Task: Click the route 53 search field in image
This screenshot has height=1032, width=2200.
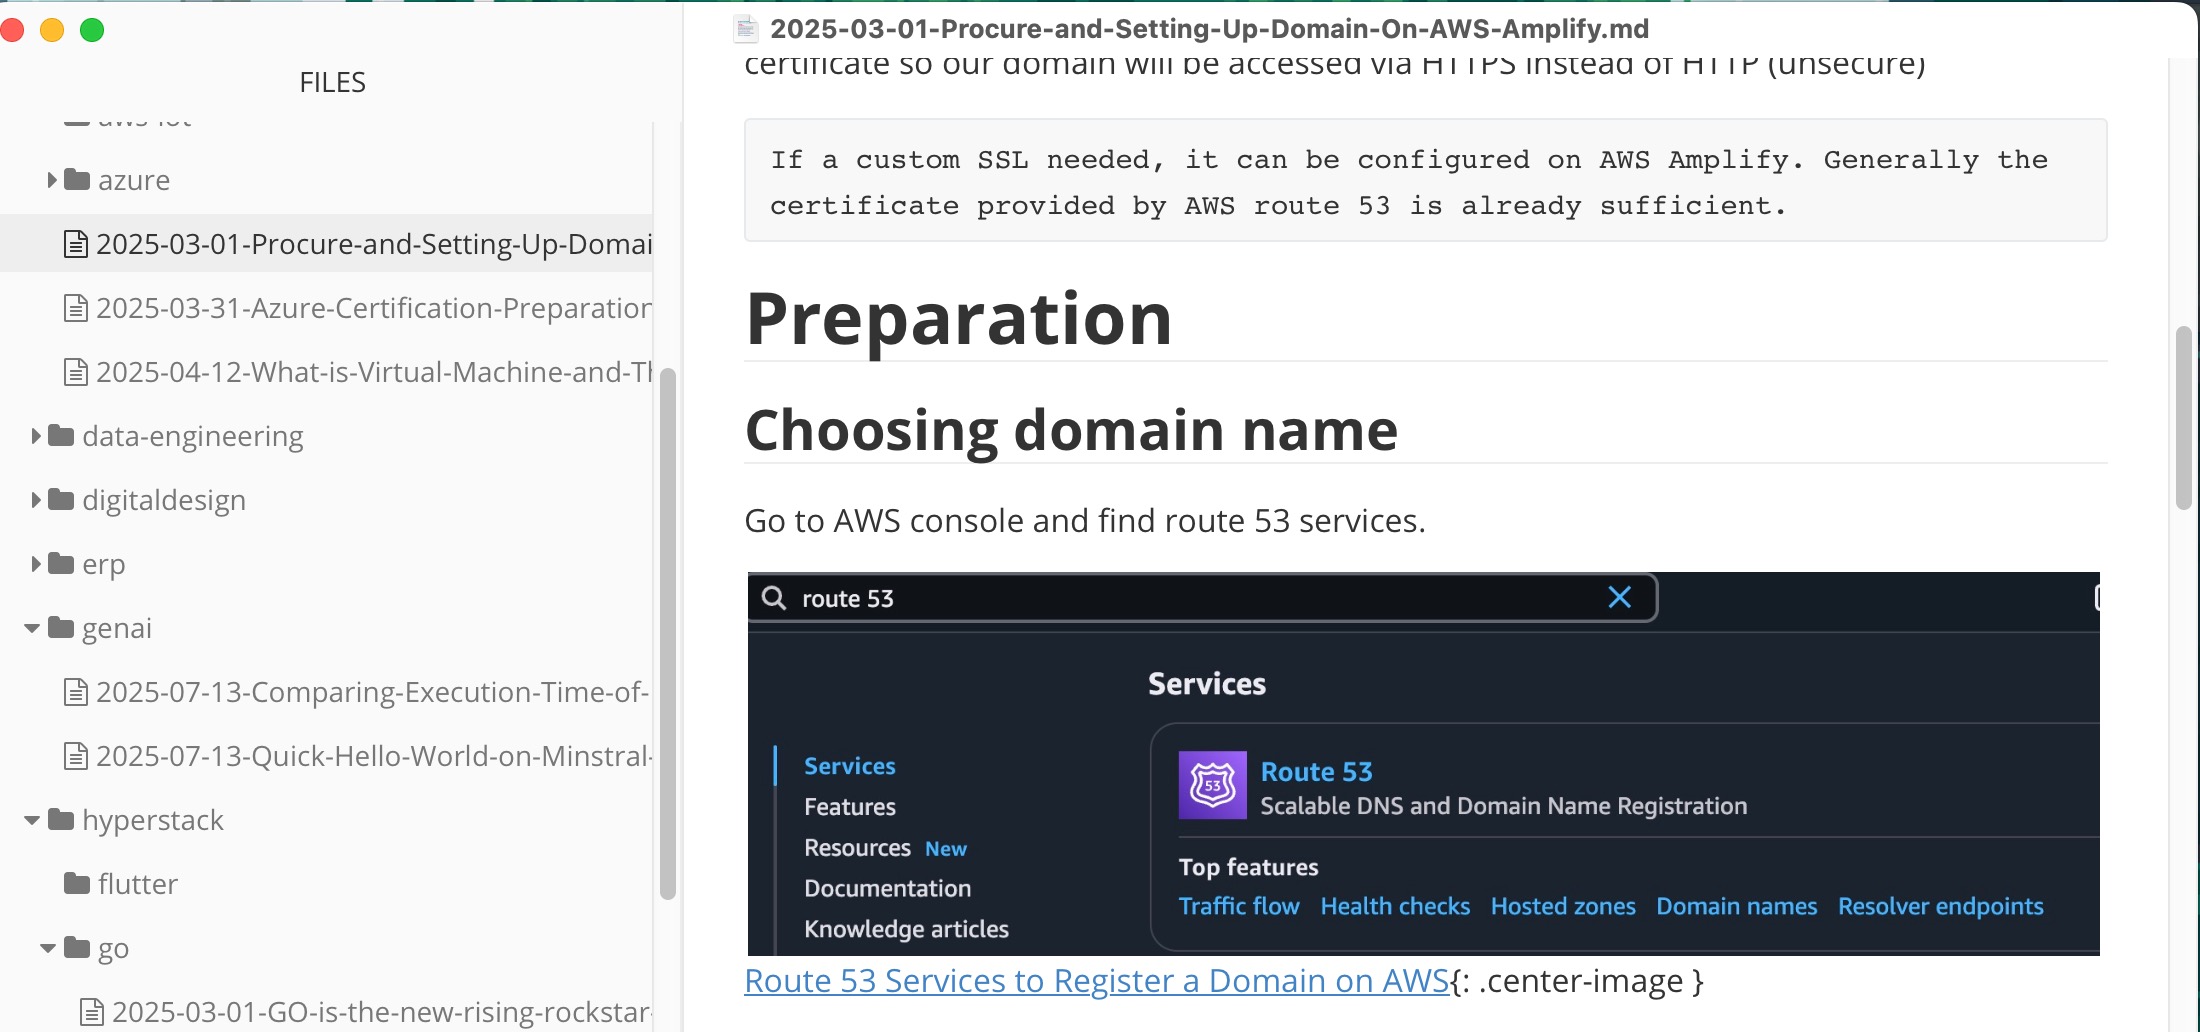Action: pos(1202,598)
